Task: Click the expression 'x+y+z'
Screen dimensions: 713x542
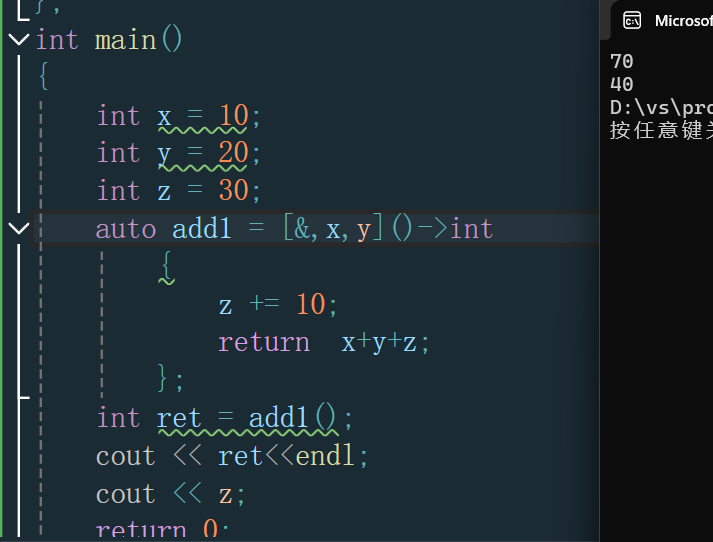Action: [379, 342]
